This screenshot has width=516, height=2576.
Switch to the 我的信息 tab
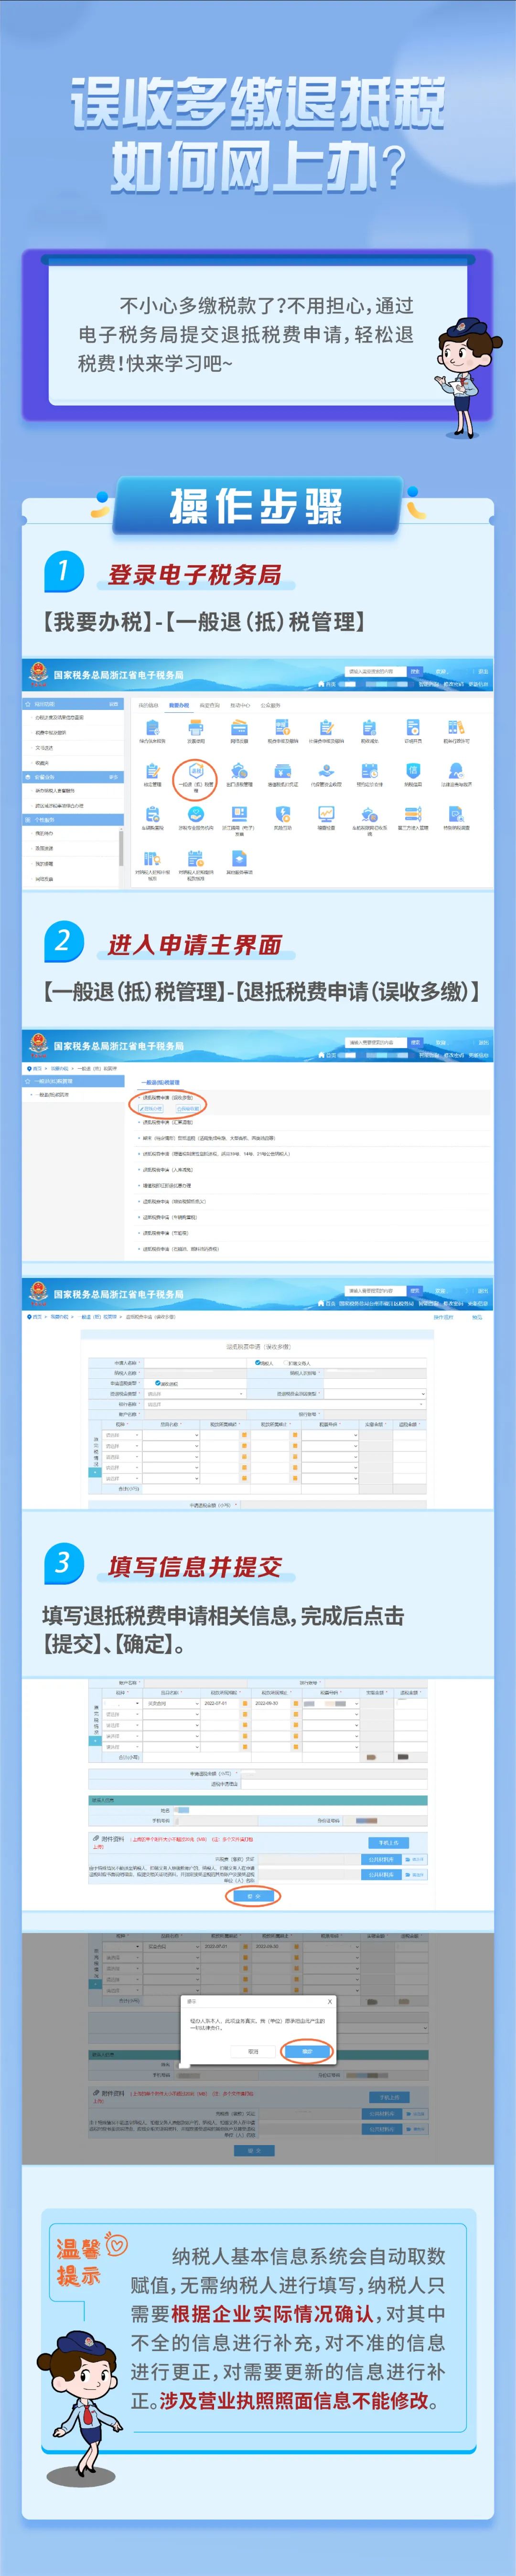(148, 705)
